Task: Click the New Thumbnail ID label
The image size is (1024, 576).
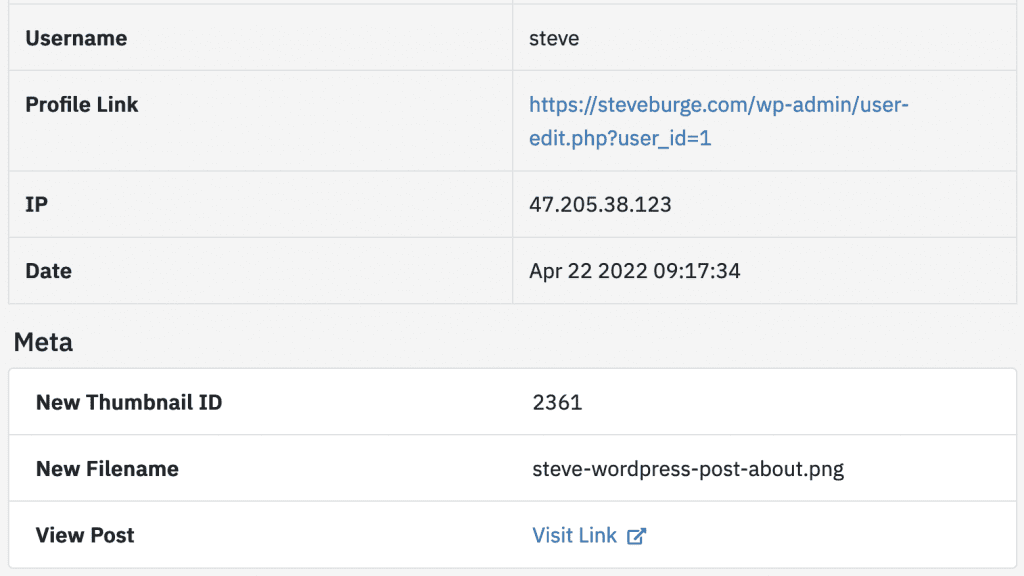Action: pyautogui.click(x=129, y=402)
